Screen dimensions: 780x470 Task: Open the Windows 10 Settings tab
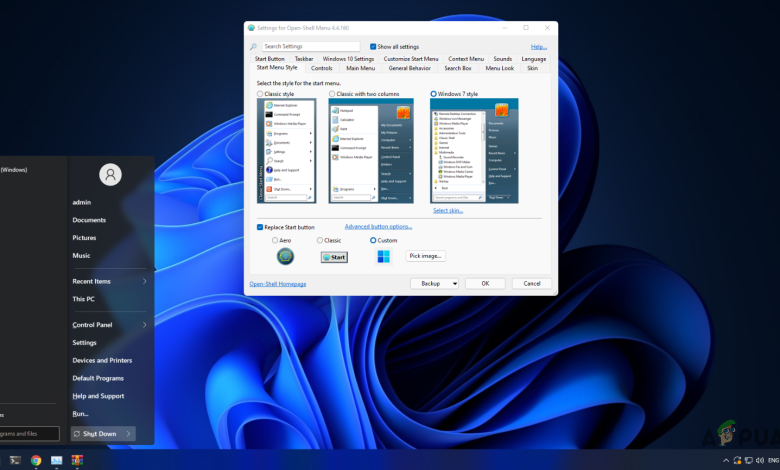click(348, 59)
